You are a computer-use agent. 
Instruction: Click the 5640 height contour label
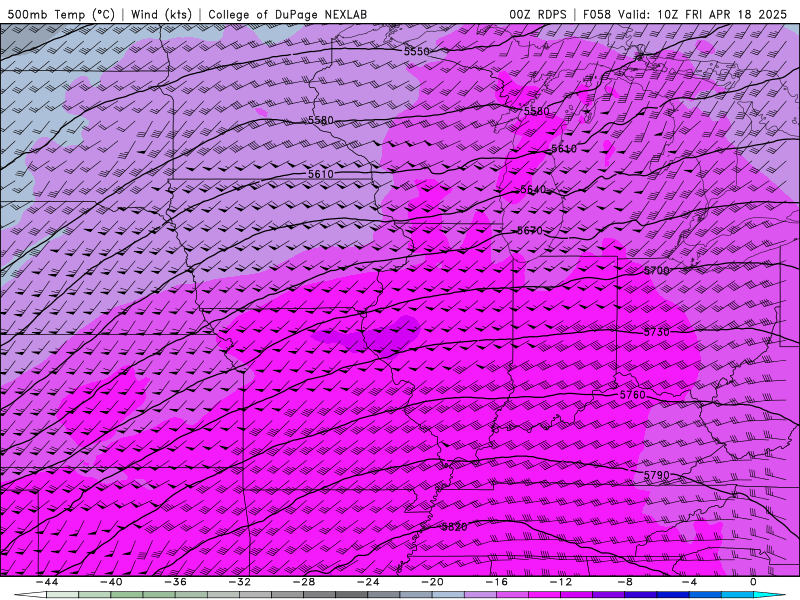[x=533, y=190]
